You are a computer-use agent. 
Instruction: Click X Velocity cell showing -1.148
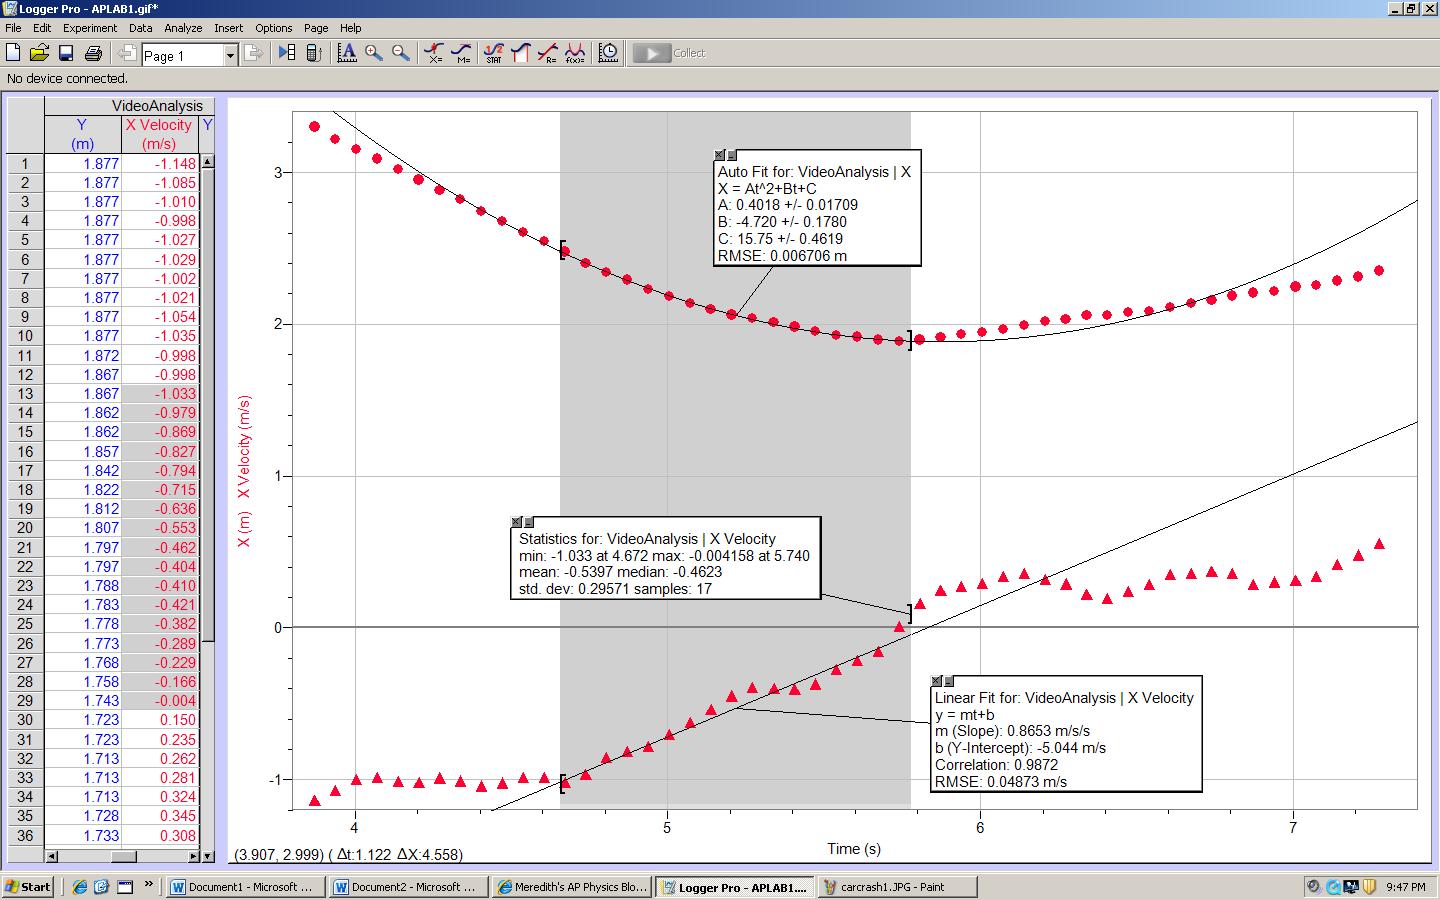(160, 164)
